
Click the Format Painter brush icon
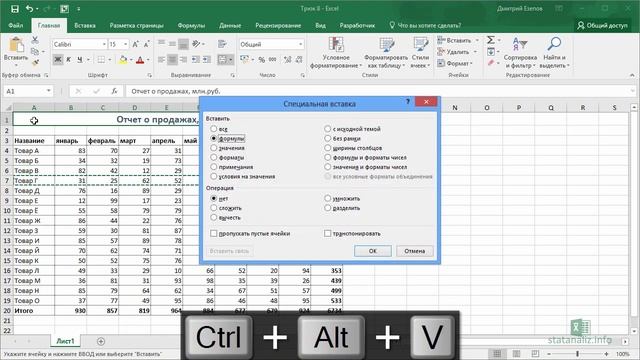(35, 62)
